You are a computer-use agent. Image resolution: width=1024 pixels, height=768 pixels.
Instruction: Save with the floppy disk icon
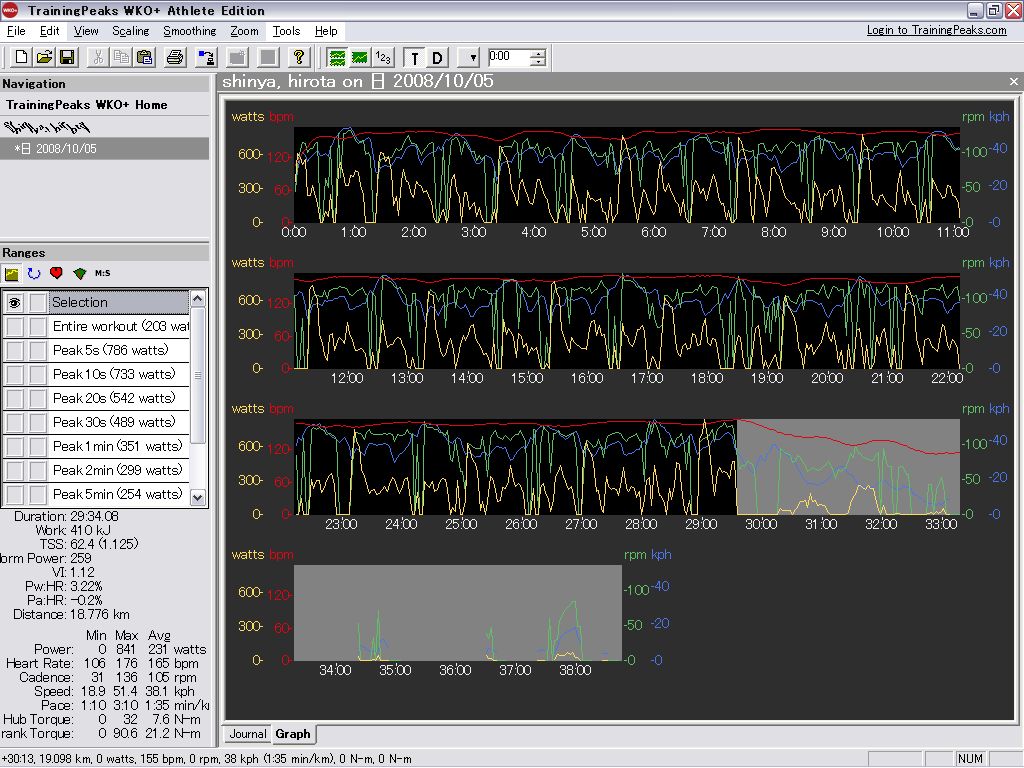coord(67,57)
